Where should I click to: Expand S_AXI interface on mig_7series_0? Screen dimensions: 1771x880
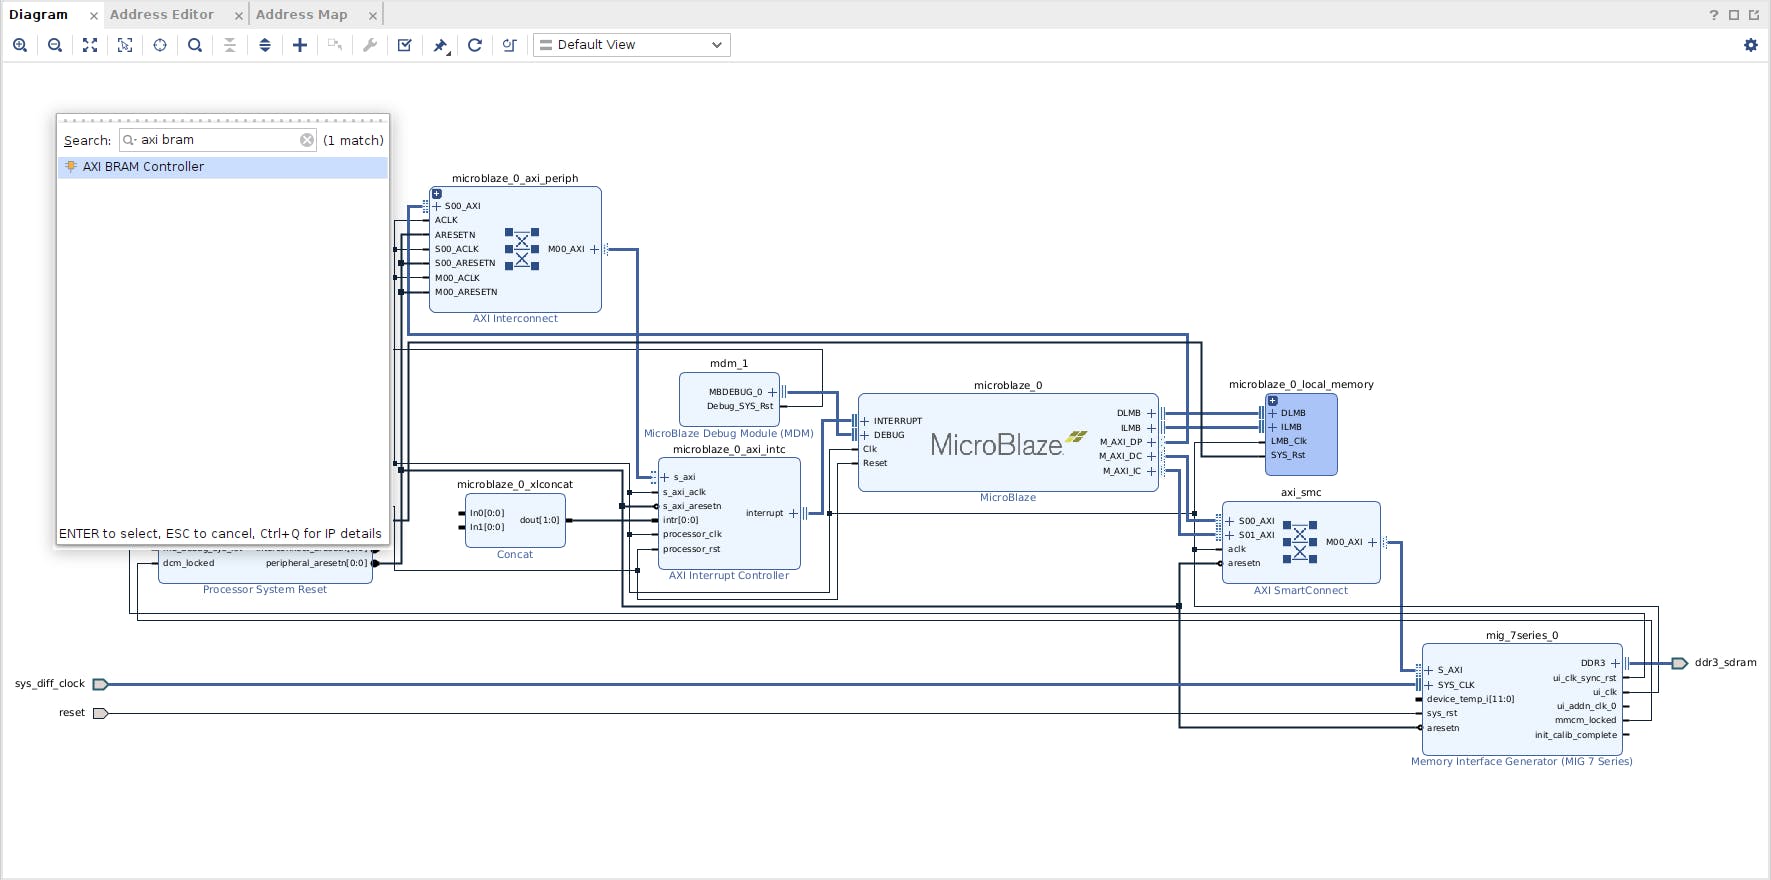pyautogui.click(x=1429, y=670)
